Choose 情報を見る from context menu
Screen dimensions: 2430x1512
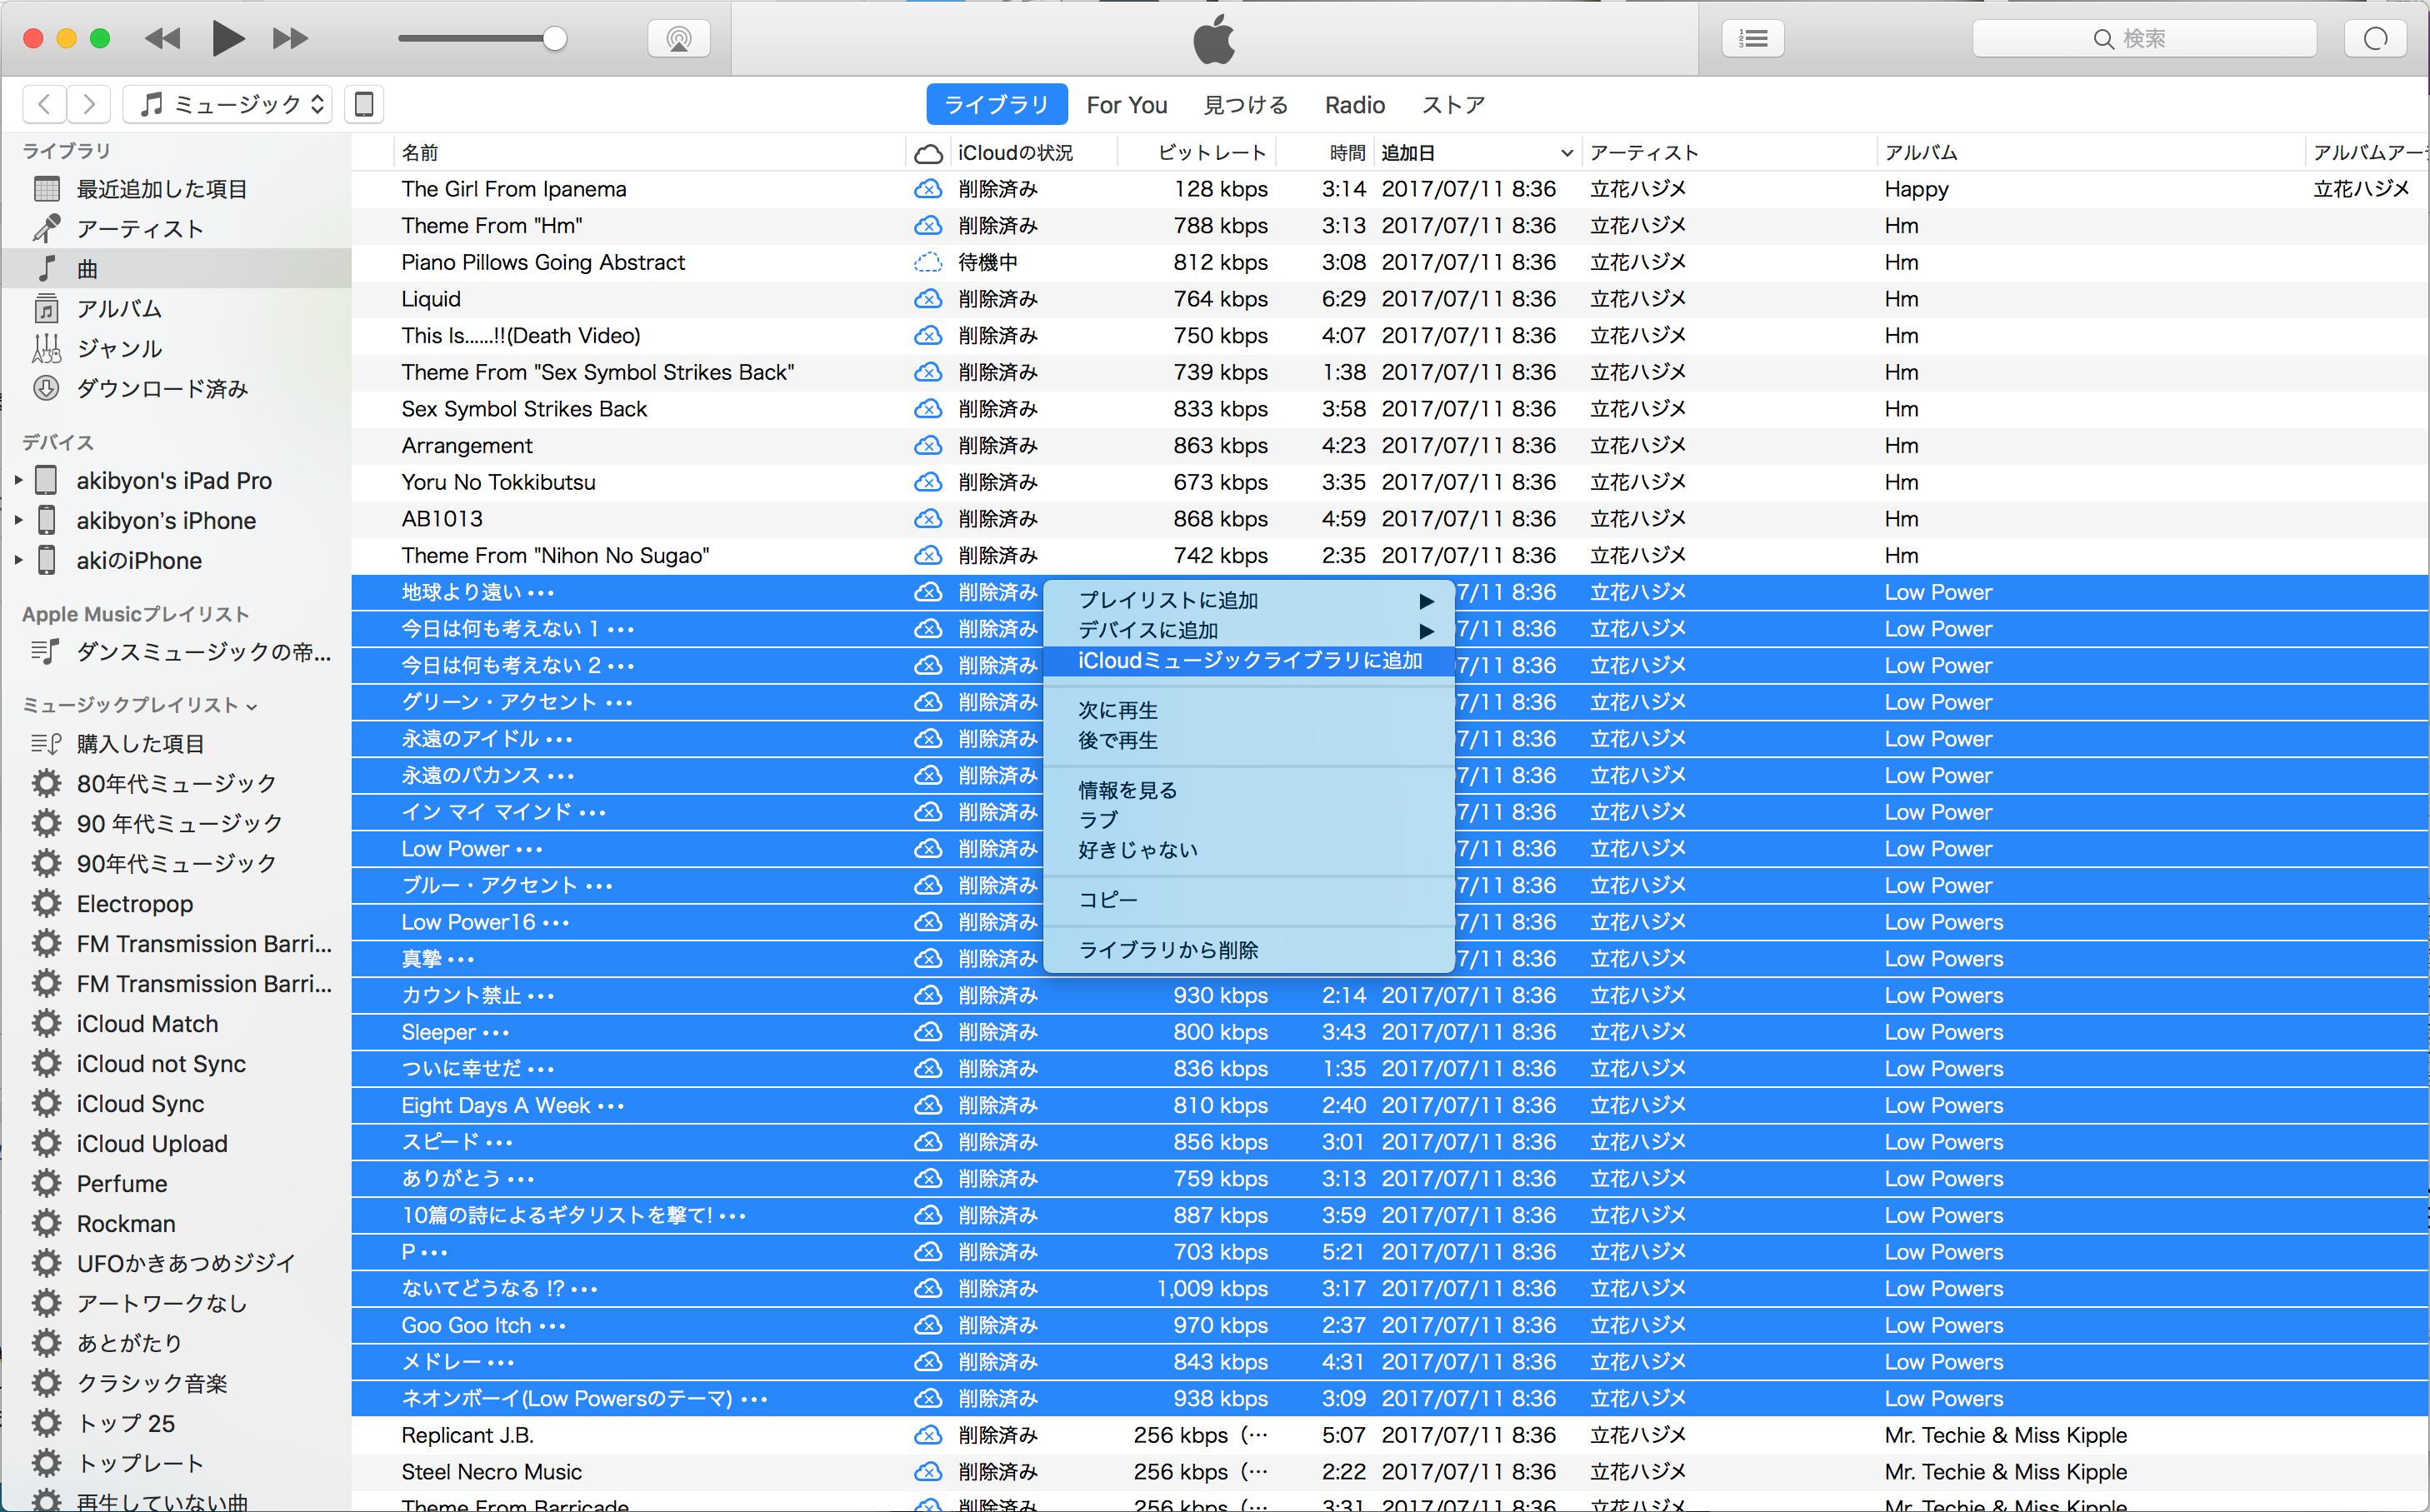click(1248, 790)
